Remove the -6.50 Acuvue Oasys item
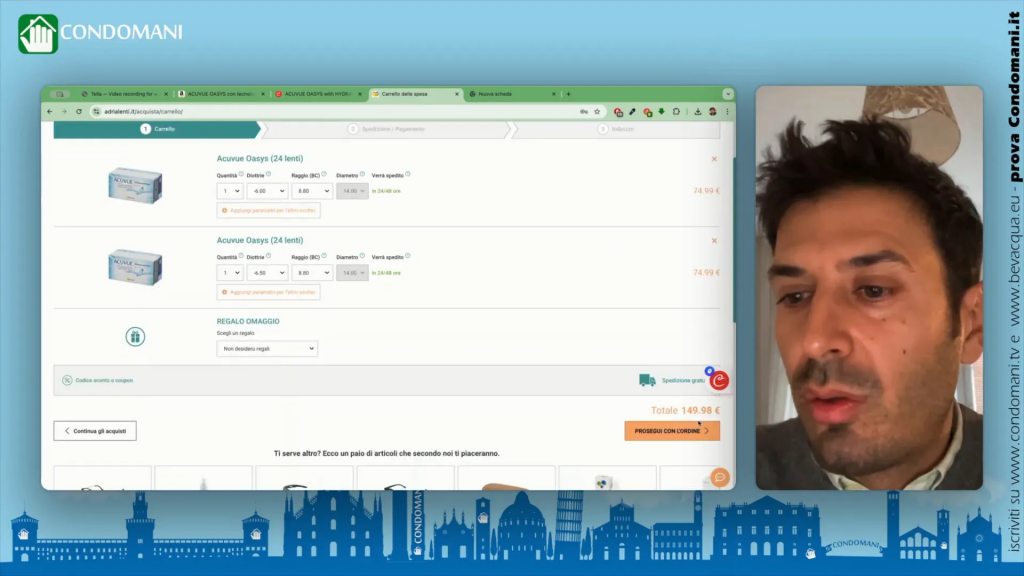 (x=714, y=241)
